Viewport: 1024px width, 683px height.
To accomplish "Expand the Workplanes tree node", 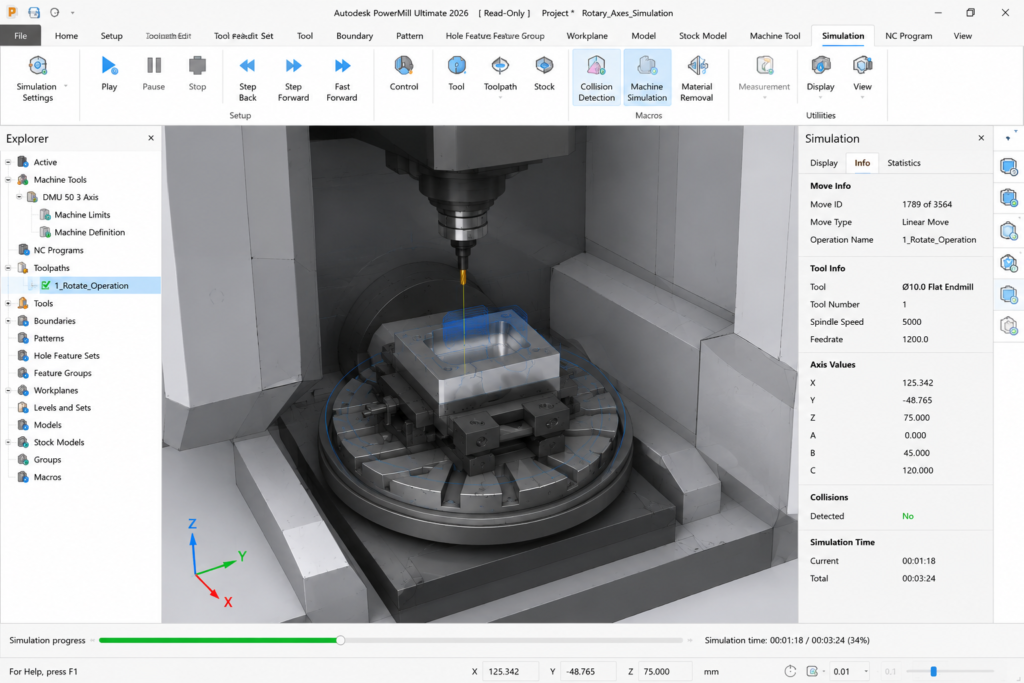I will tap(8, 390).
